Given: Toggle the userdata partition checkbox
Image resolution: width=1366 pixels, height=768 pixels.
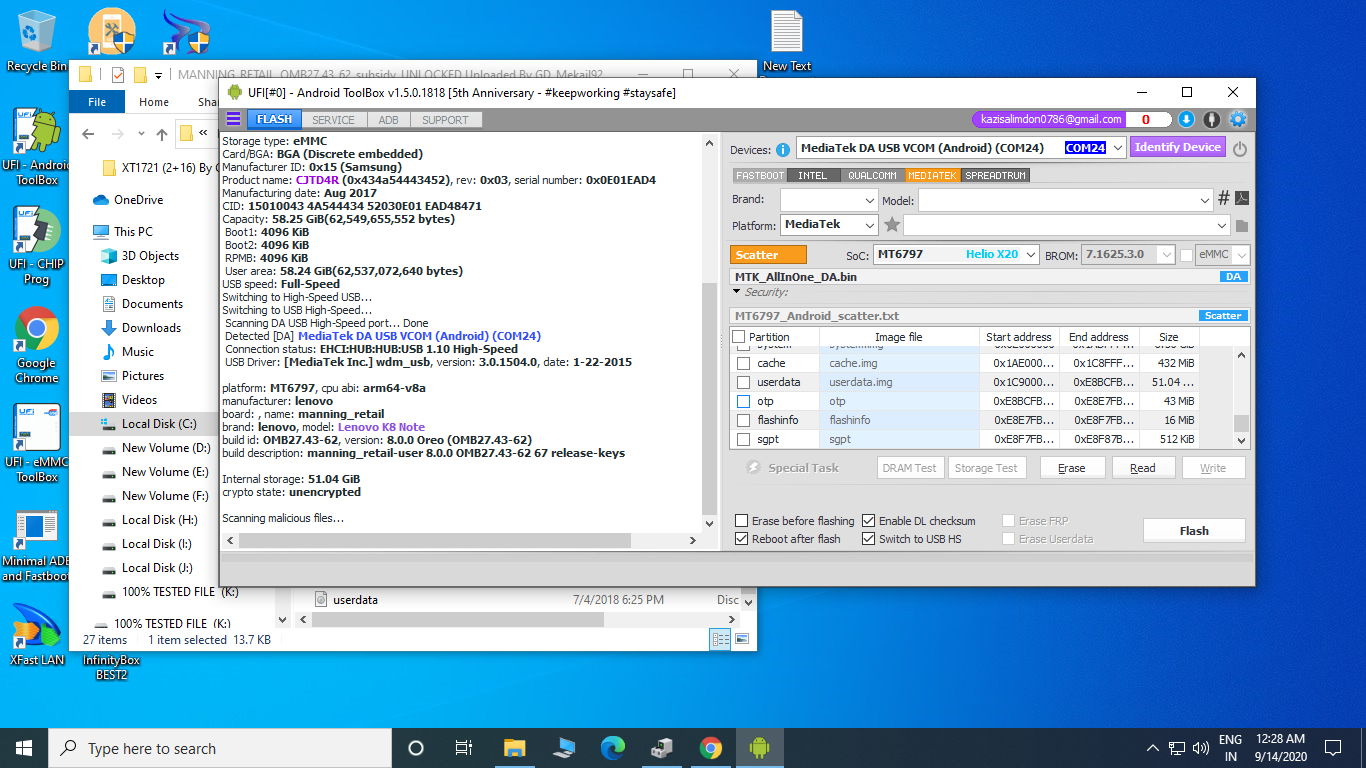Looking at the screenshot, I should coord(743,382).
